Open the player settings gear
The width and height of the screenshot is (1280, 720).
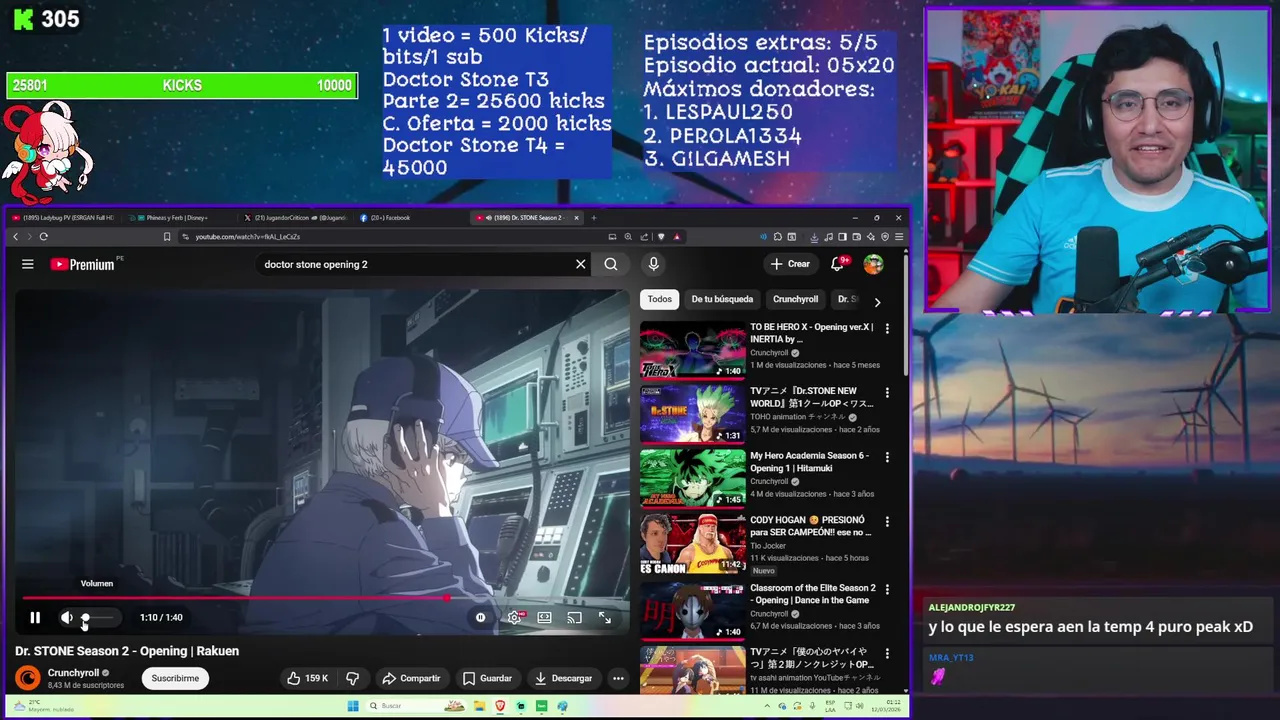click(514, 618)
